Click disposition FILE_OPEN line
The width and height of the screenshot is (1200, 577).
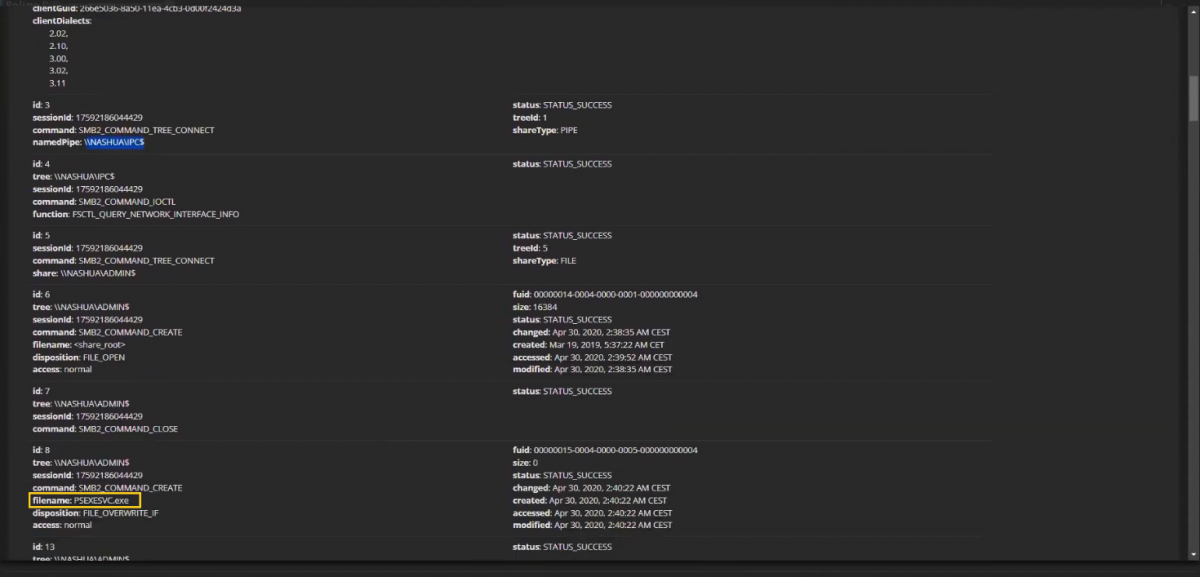pos(78,357)
